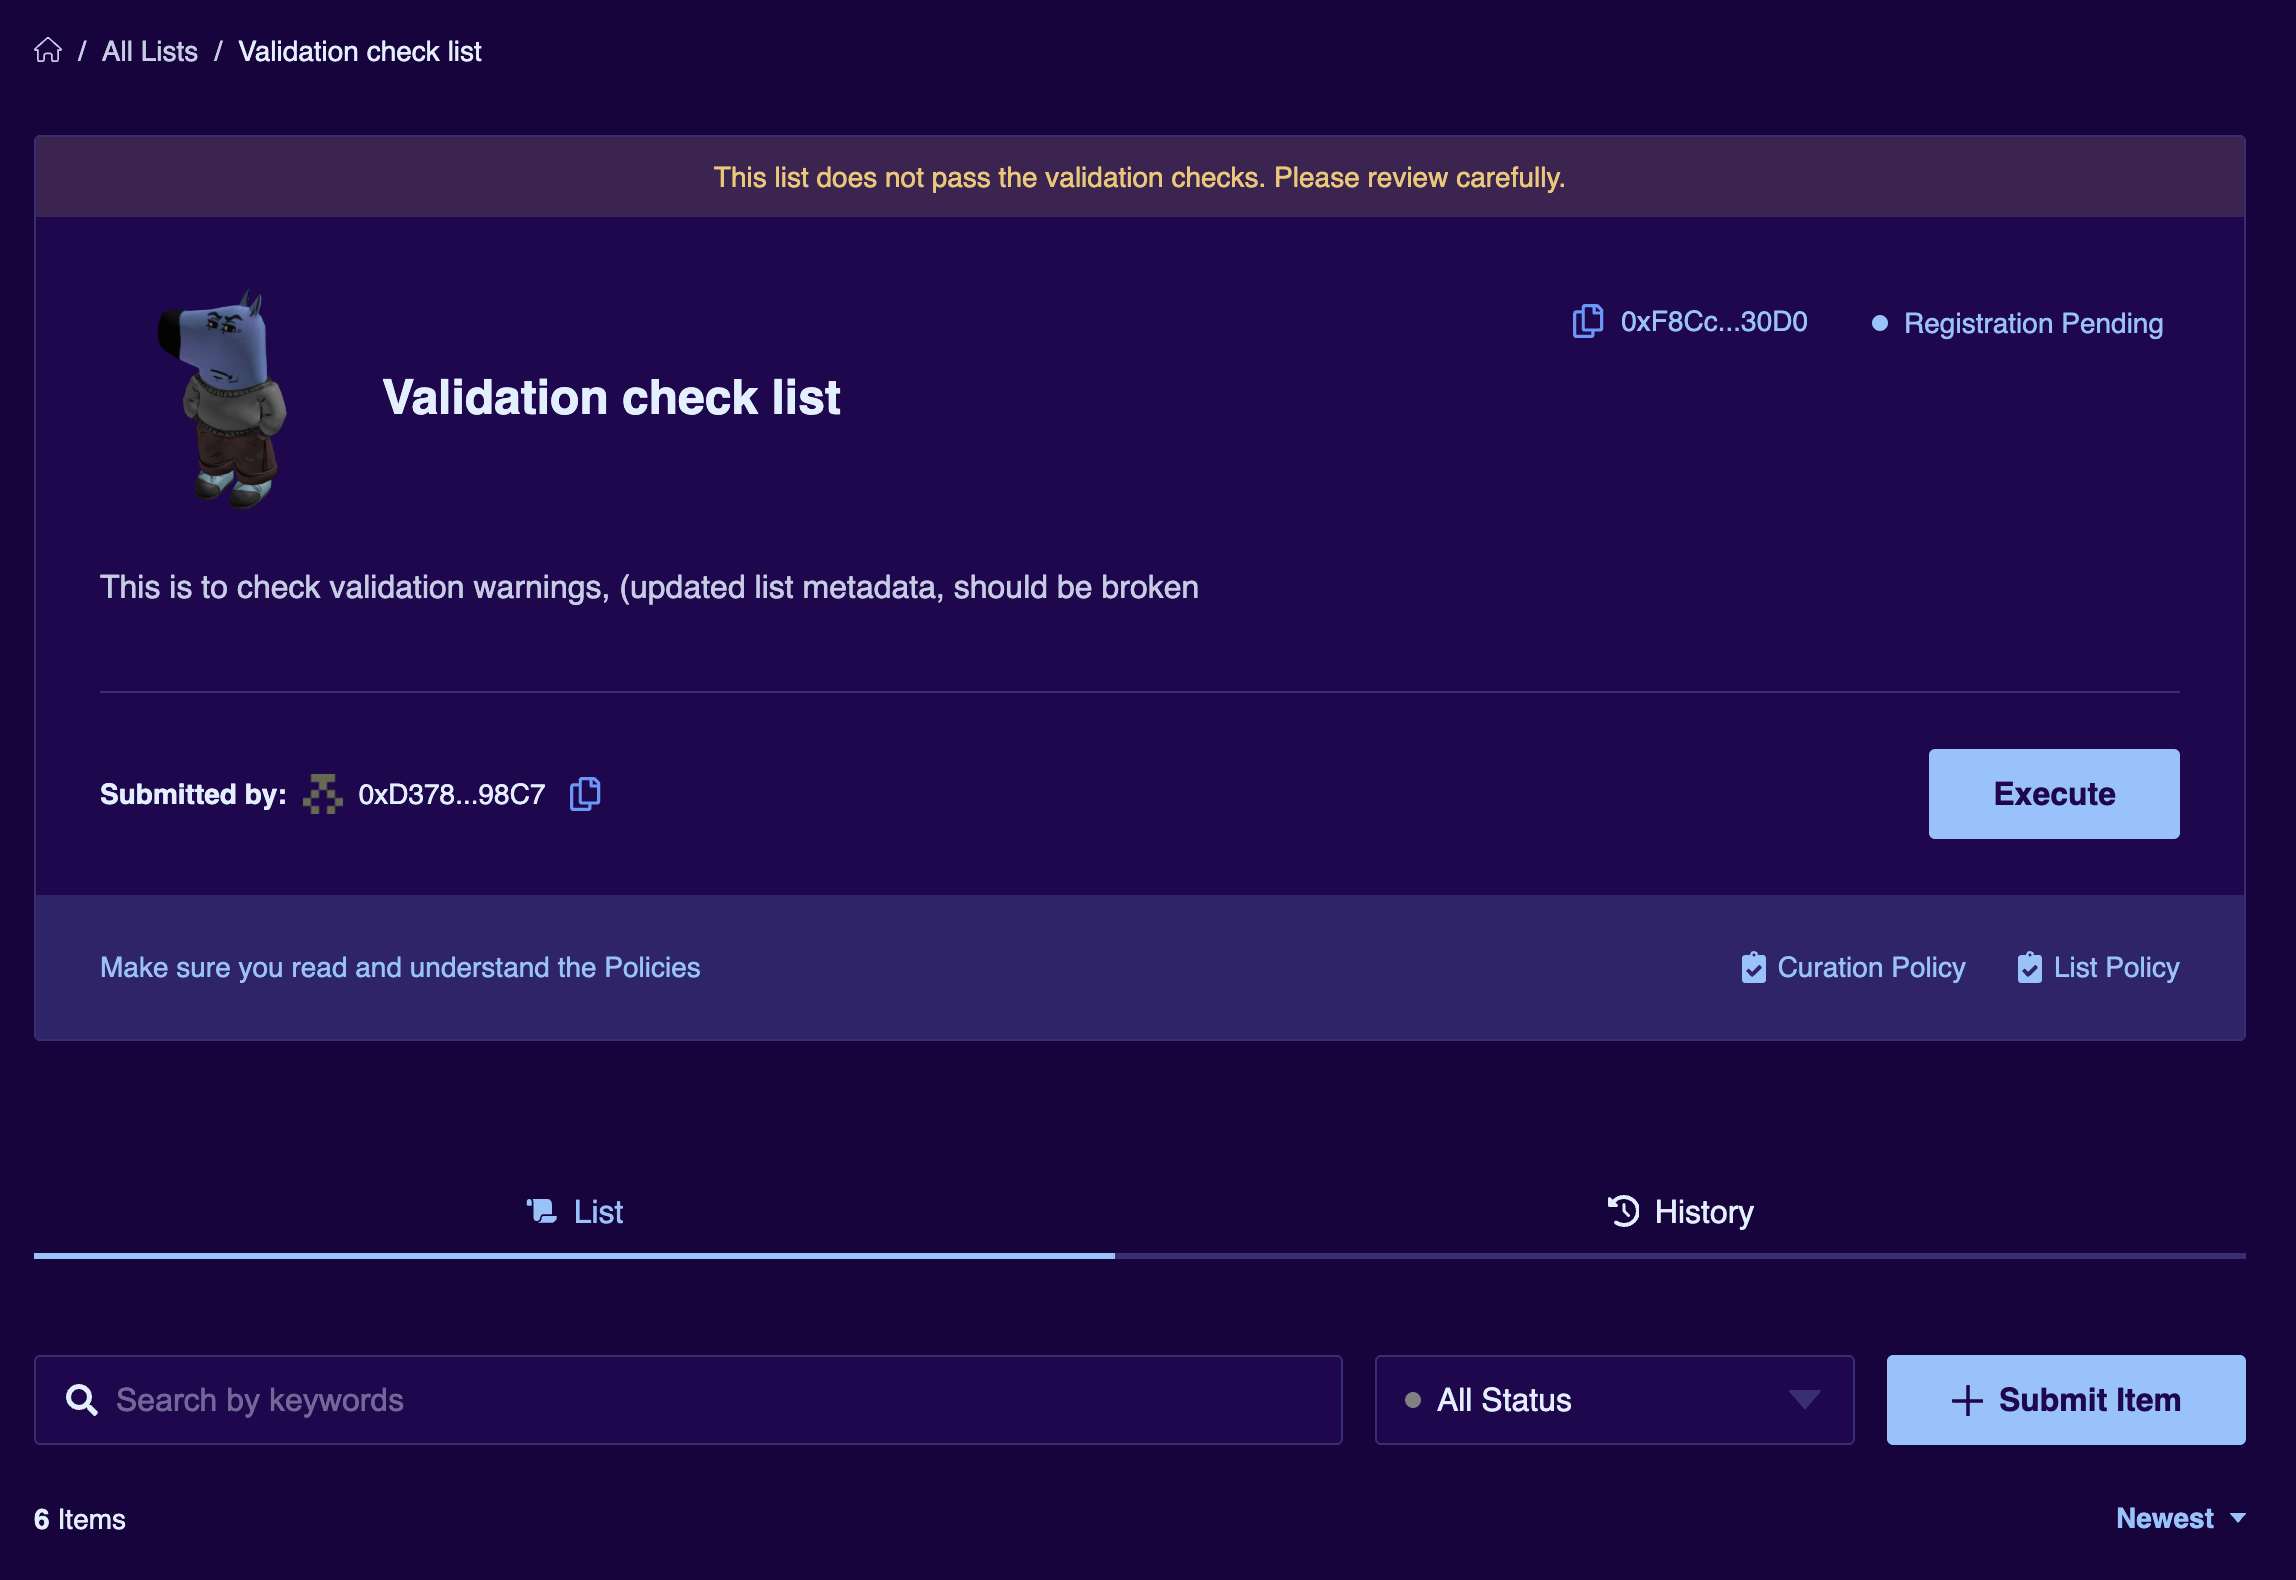The width and height of the screenshot is (2296, 1580).
Task: Focus the Search by keywords field
Action: [700, 1400]
